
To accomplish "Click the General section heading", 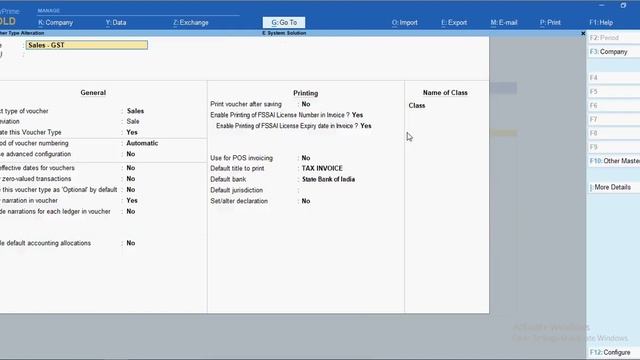I will [93, 93].
